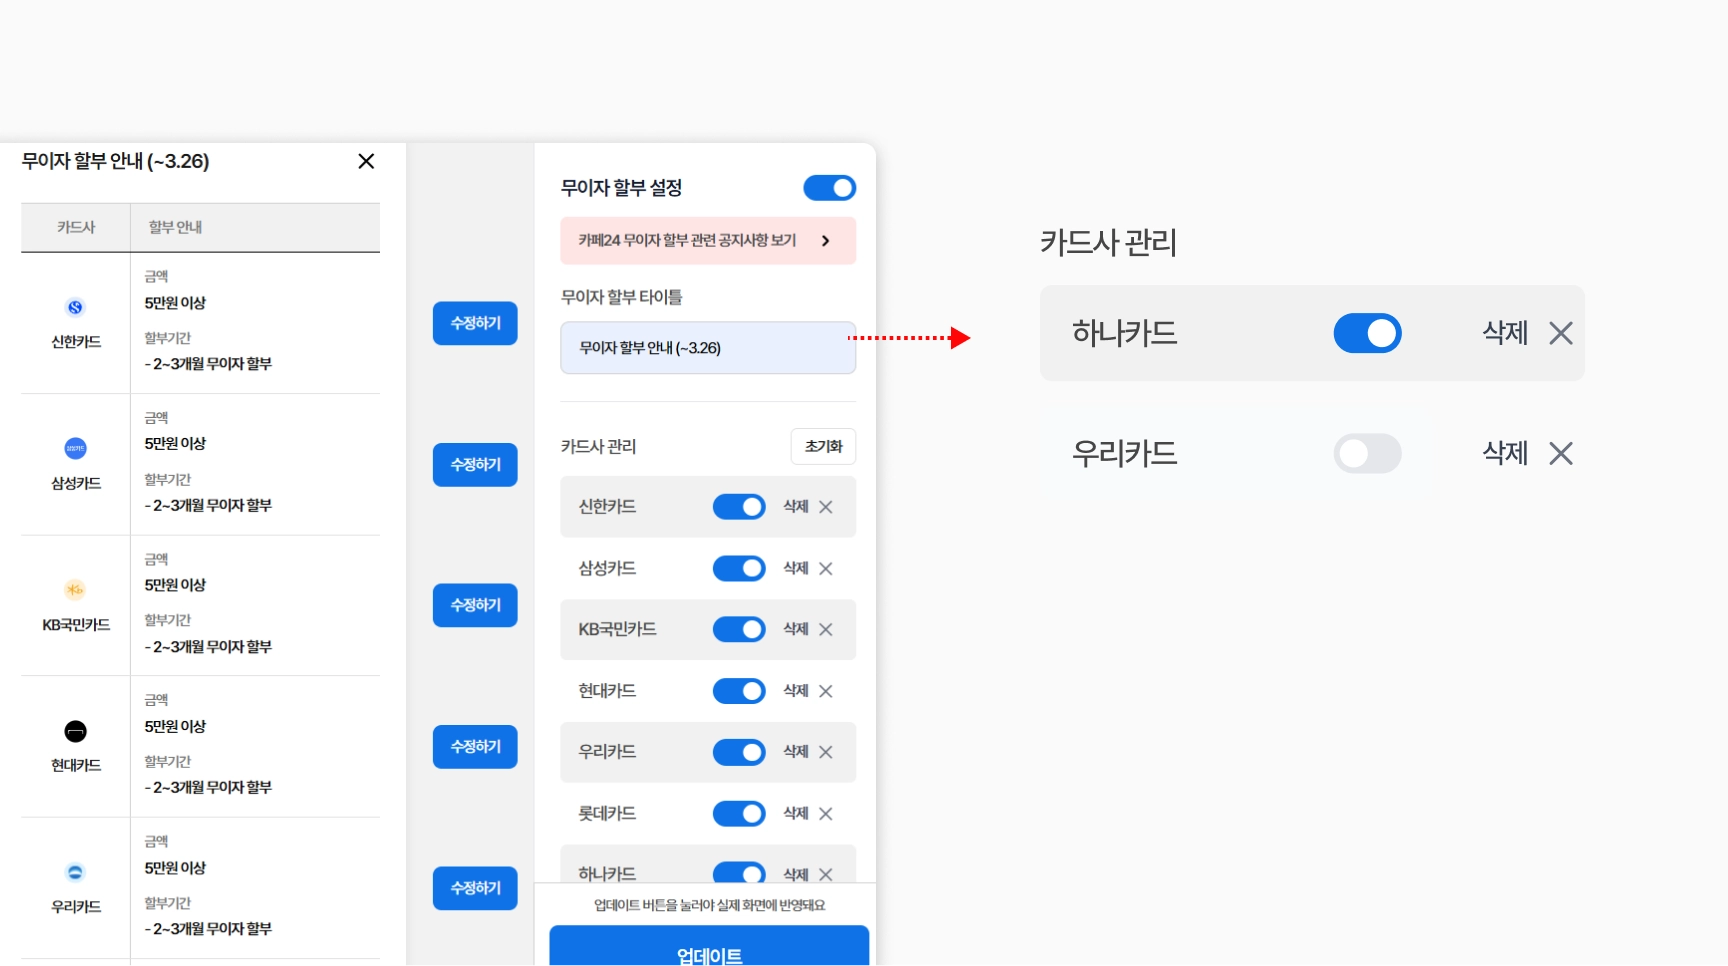This screenshot has height=966, width=1728.
Task: Click X icon for 롯데카드 in settings list
Action: click(826, 814)
